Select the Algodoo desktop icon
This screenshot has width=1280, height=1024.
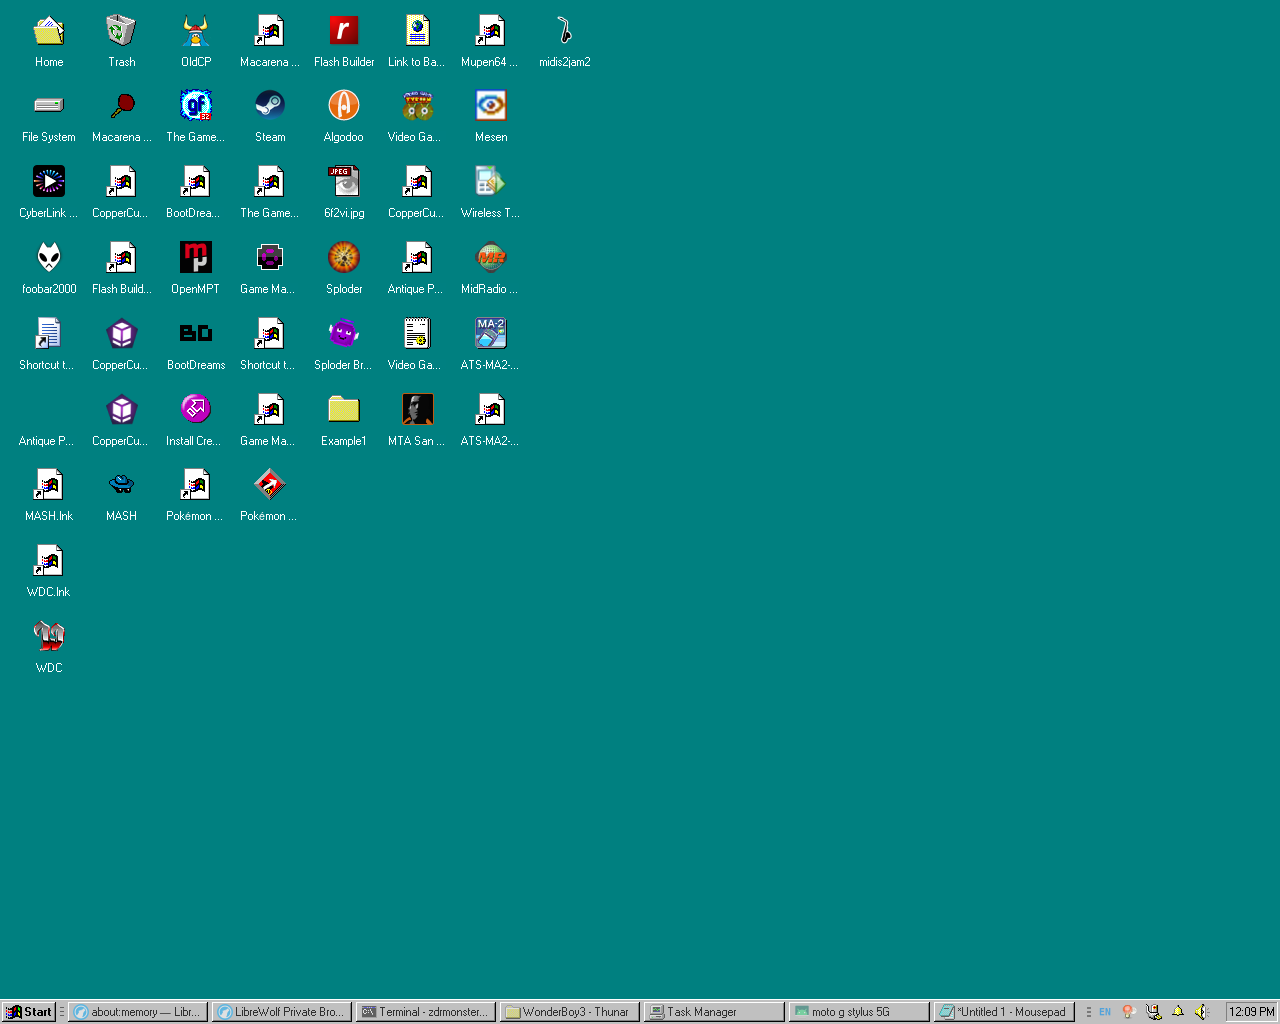[343, 106]
